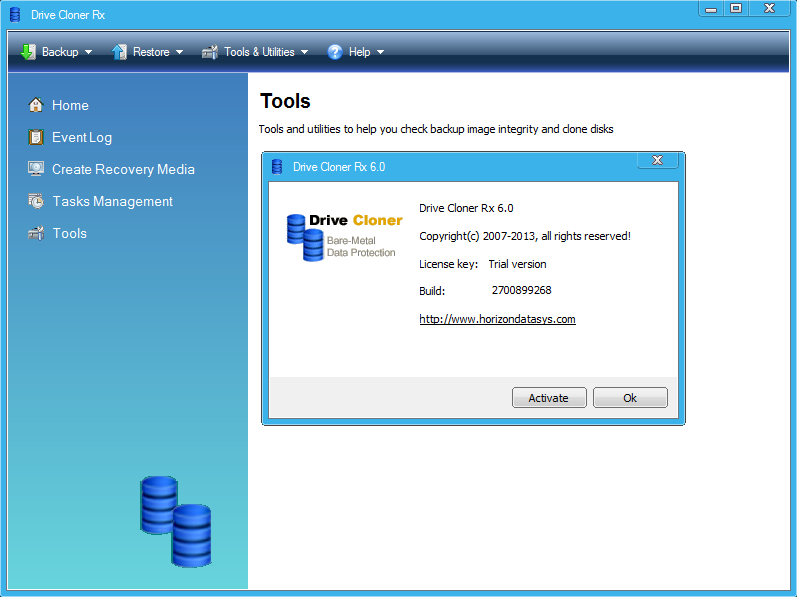
Task: Expand the Backup dropdown arrow
Action: pos(88,52)
